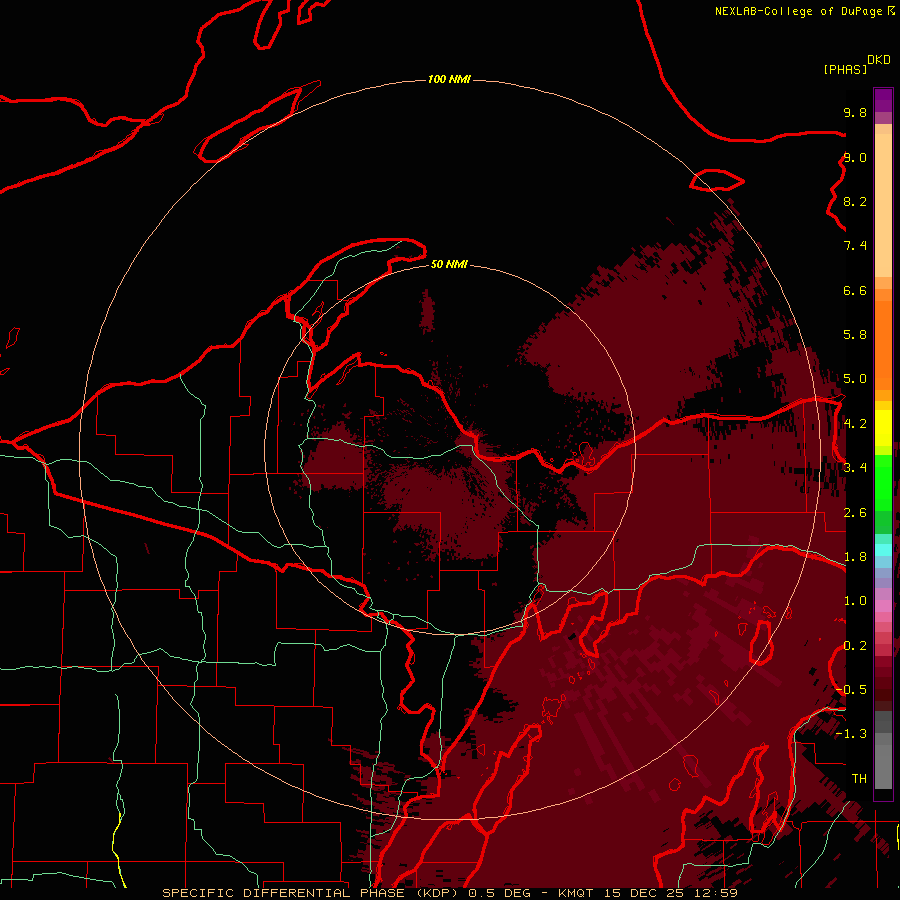The image size is (900, 900).
Task: Select the 5.8 scale value
Action: point(855,335)
